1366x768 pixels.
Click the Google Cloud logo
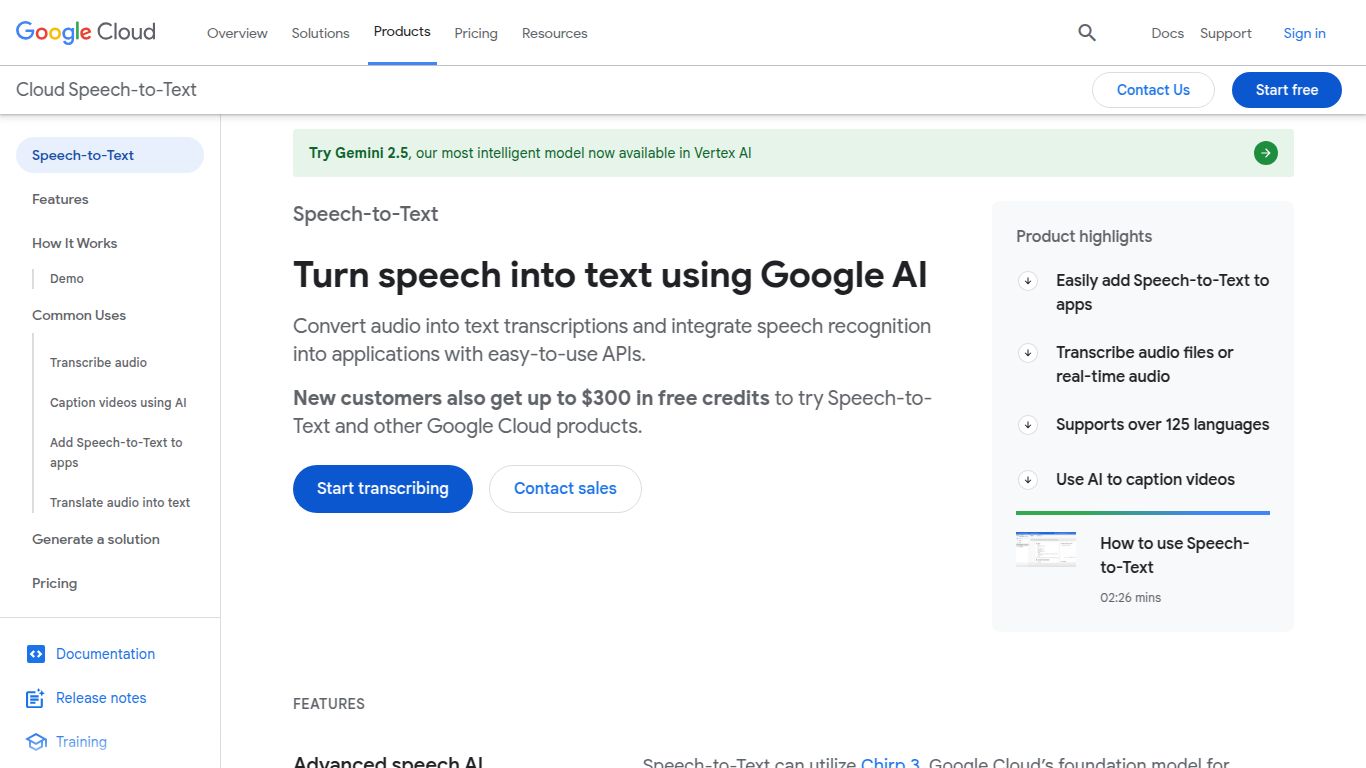(85, 31)
